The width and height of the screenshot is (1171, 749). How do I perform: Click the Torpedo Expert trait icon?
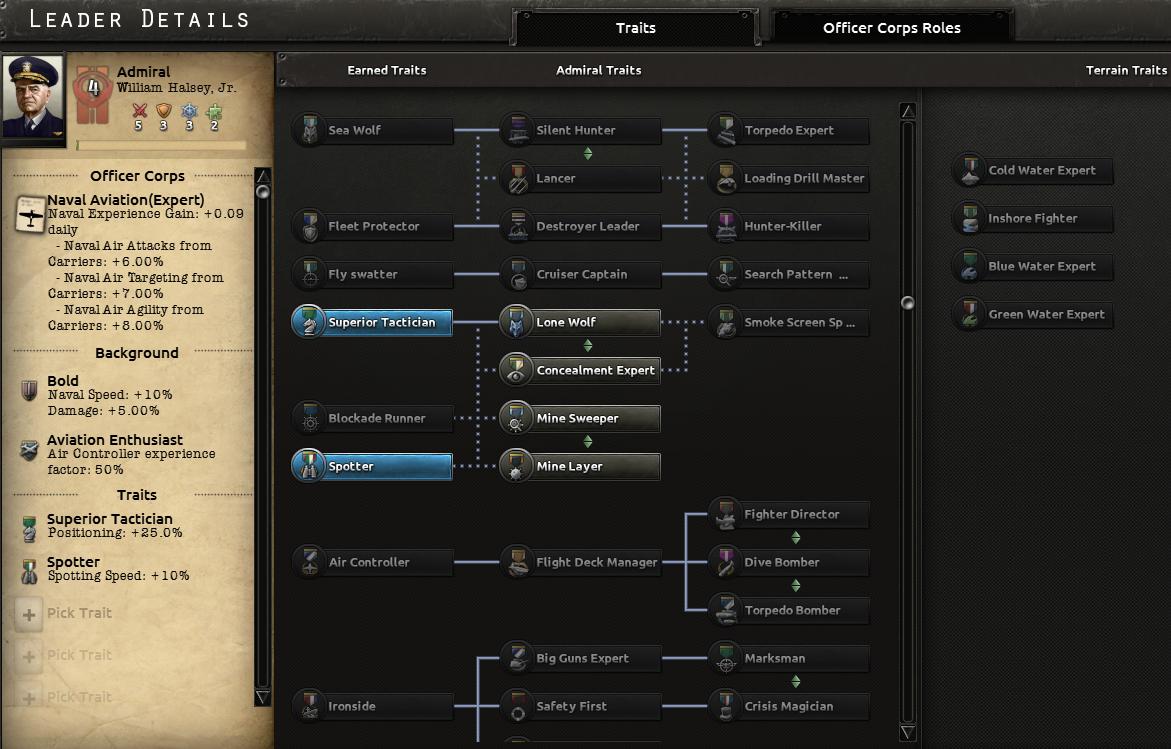coord(726,130)
